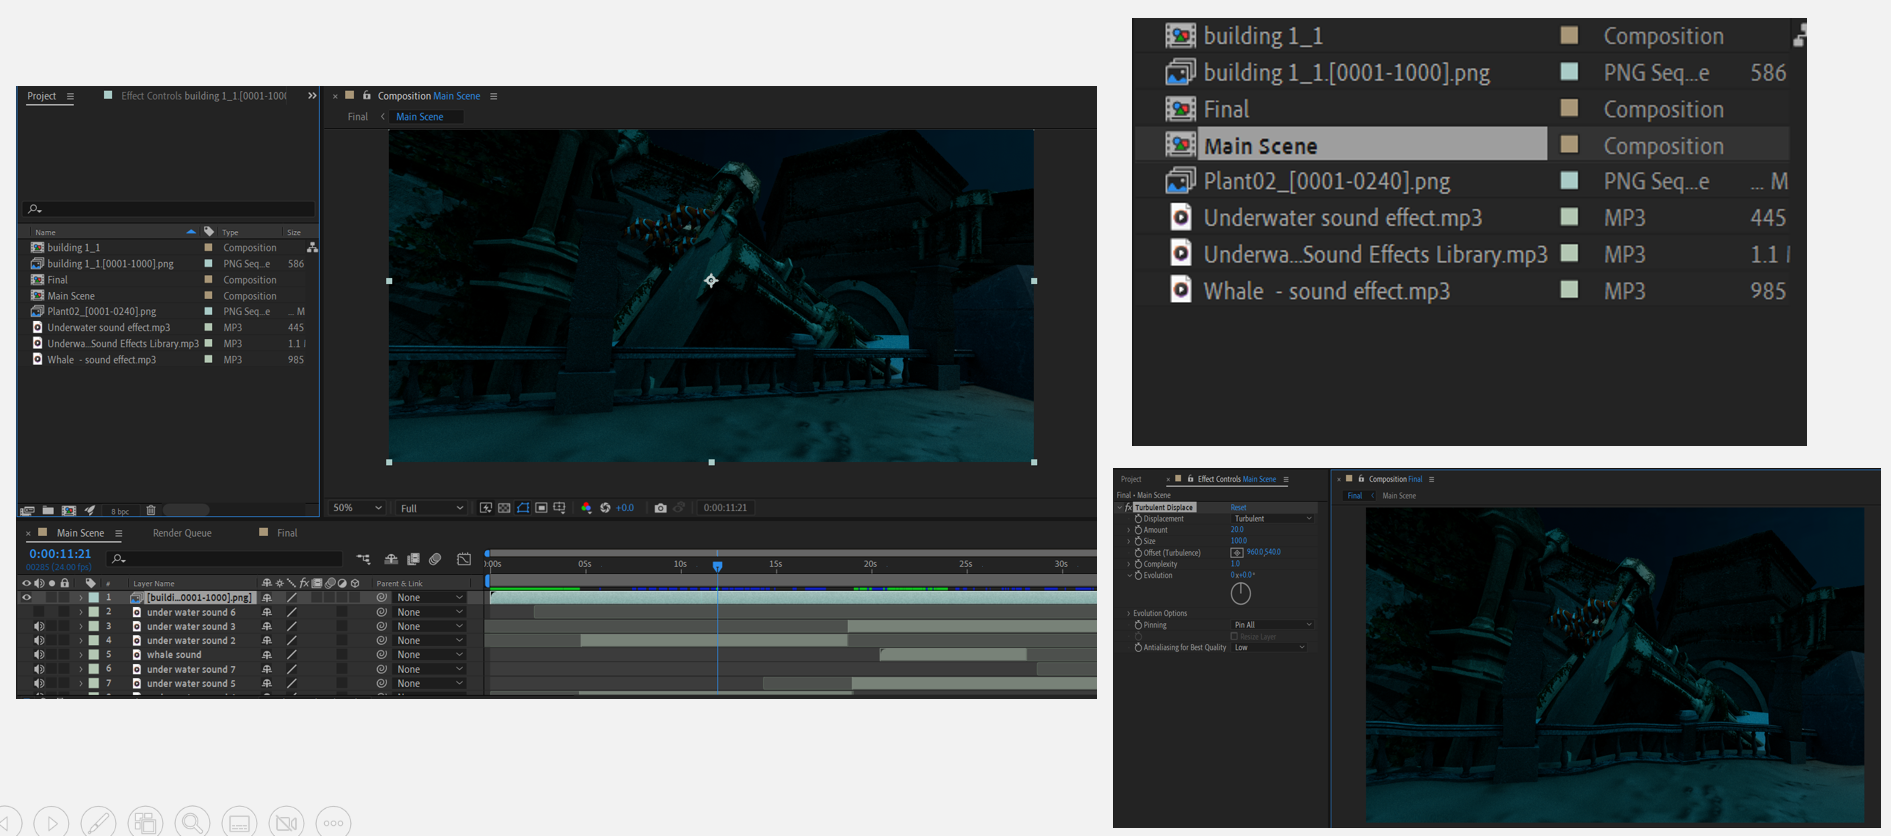Screen dimensions: 1891x836
Task: Tick the Resize Layer checkbox
Action: click(x=1234, y=636)
